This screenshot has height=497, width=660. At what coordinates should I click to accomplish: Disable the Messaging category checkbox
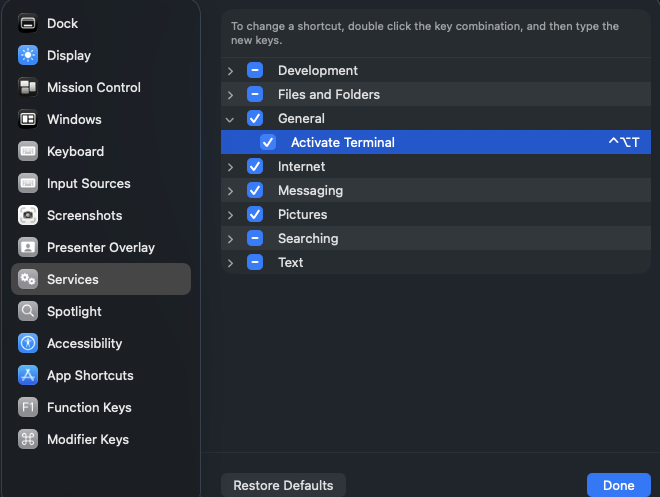tap(255, 190)
